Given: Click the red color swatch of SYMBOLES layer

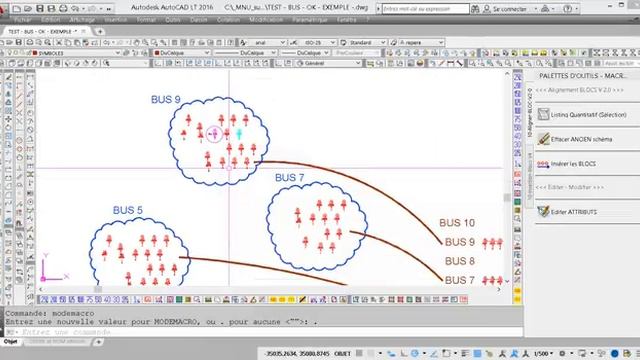Looking at the screenshot, I should pos(35,53).
